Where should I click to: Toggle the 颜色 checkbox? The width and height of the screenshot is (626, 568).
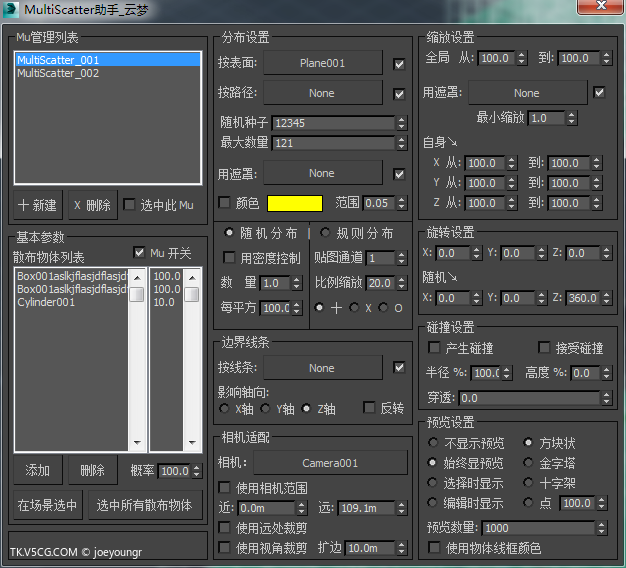pos(225,202)
